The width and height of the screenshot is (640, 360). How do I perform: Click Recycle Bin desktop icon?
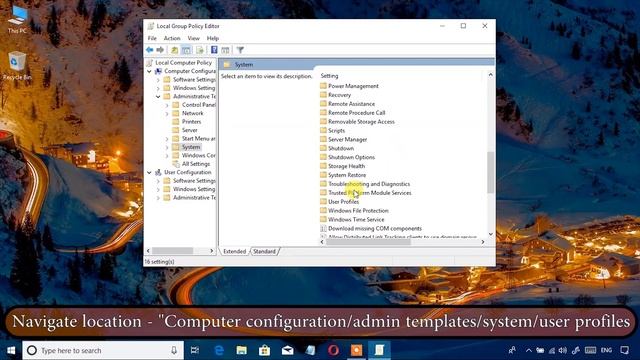click(17, 65)
